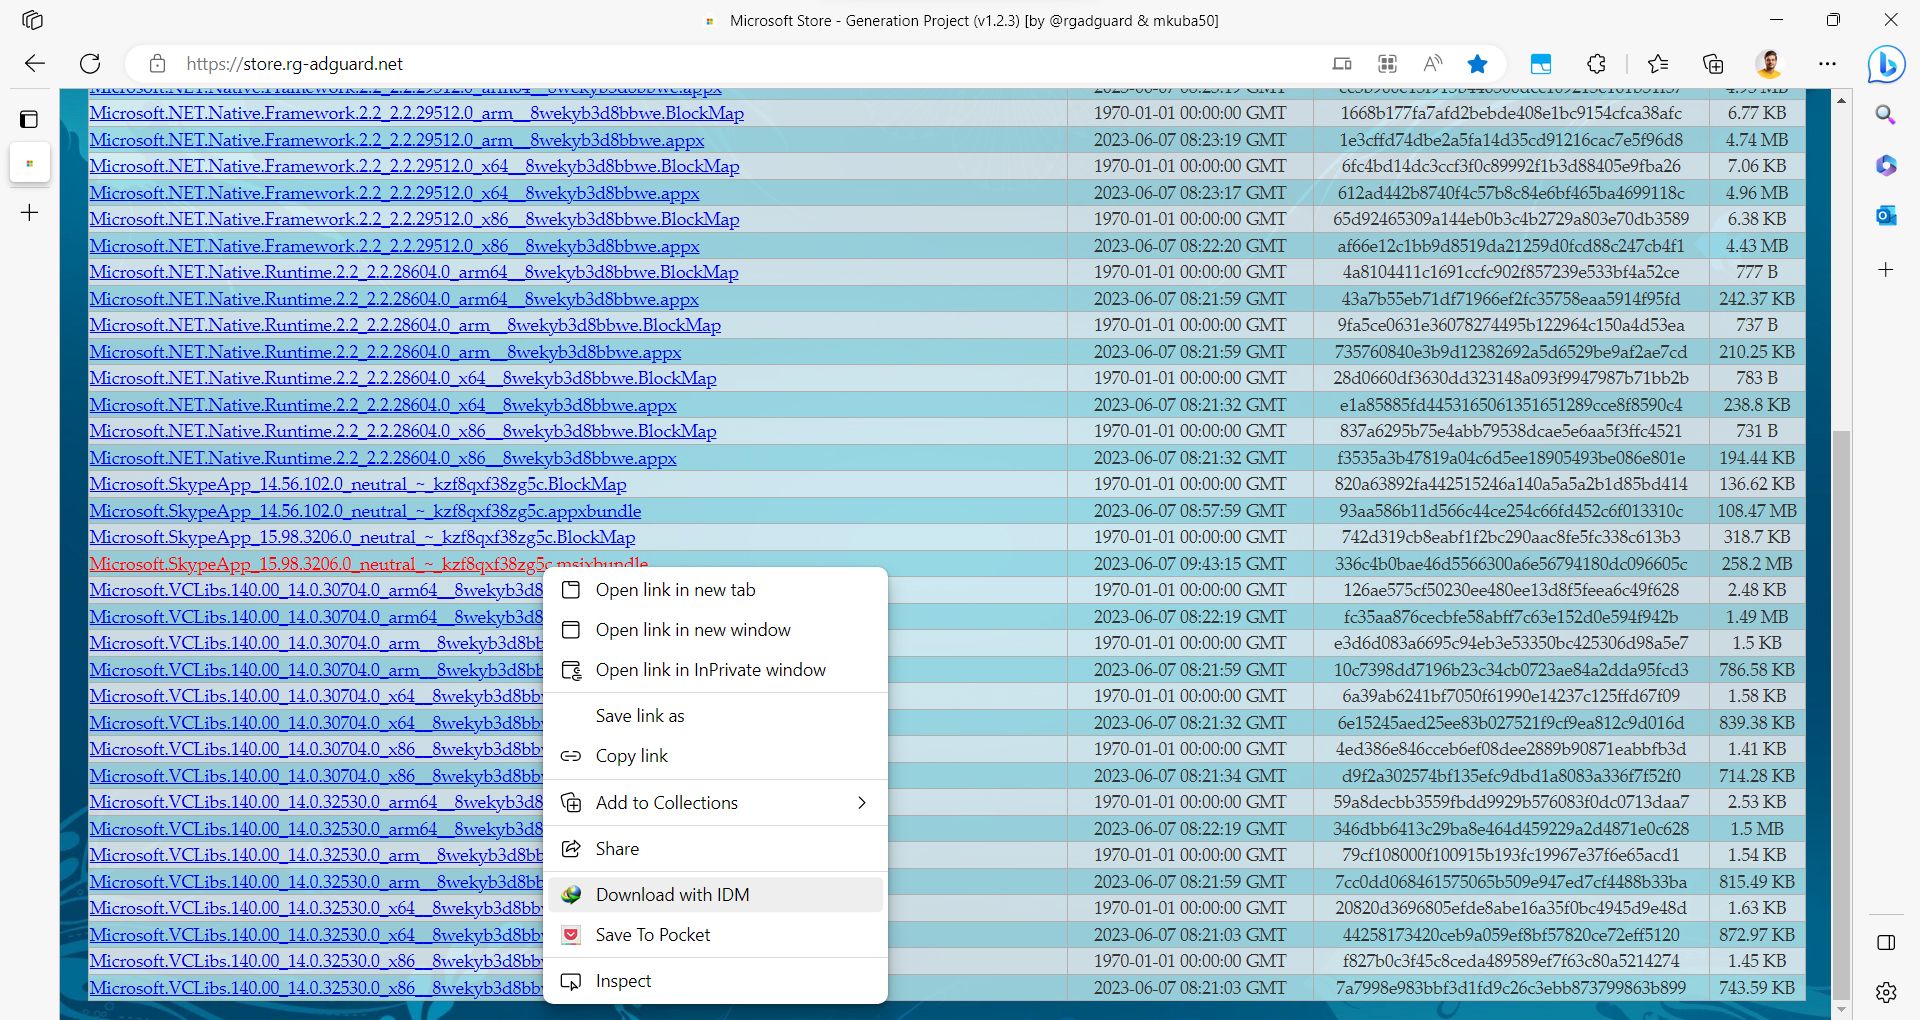This screenshot has height=1020, width=1920.
Task: Activate Read aloud icon
Action: (x=1433, y=64)
